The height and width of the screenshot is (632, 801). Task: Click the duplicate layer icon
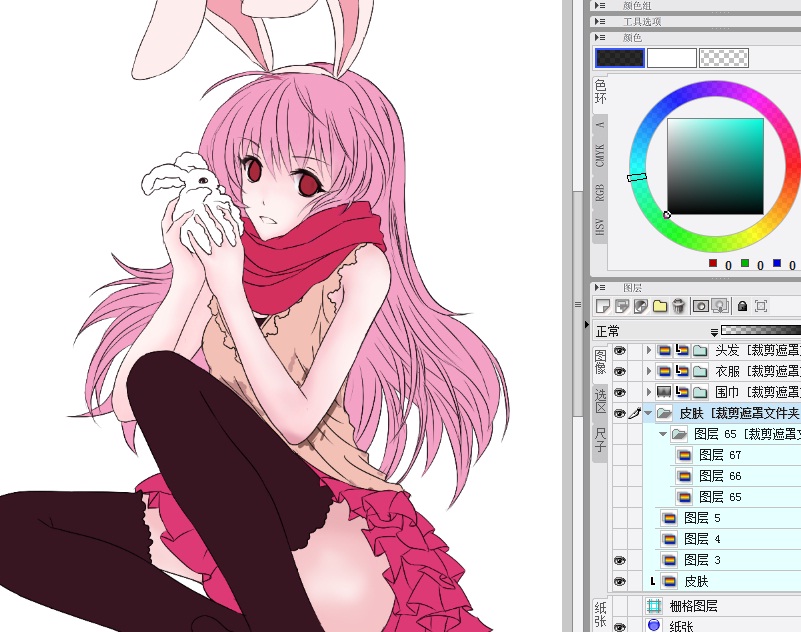click(x=622, y=306)
